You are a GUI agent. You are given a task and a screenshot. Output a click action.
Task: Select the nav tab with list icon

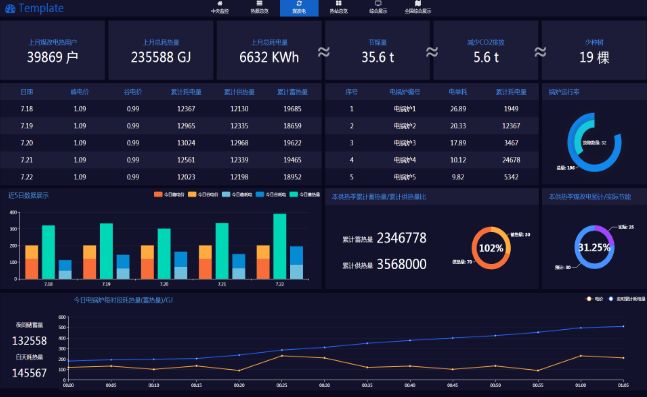pos(259,7)
